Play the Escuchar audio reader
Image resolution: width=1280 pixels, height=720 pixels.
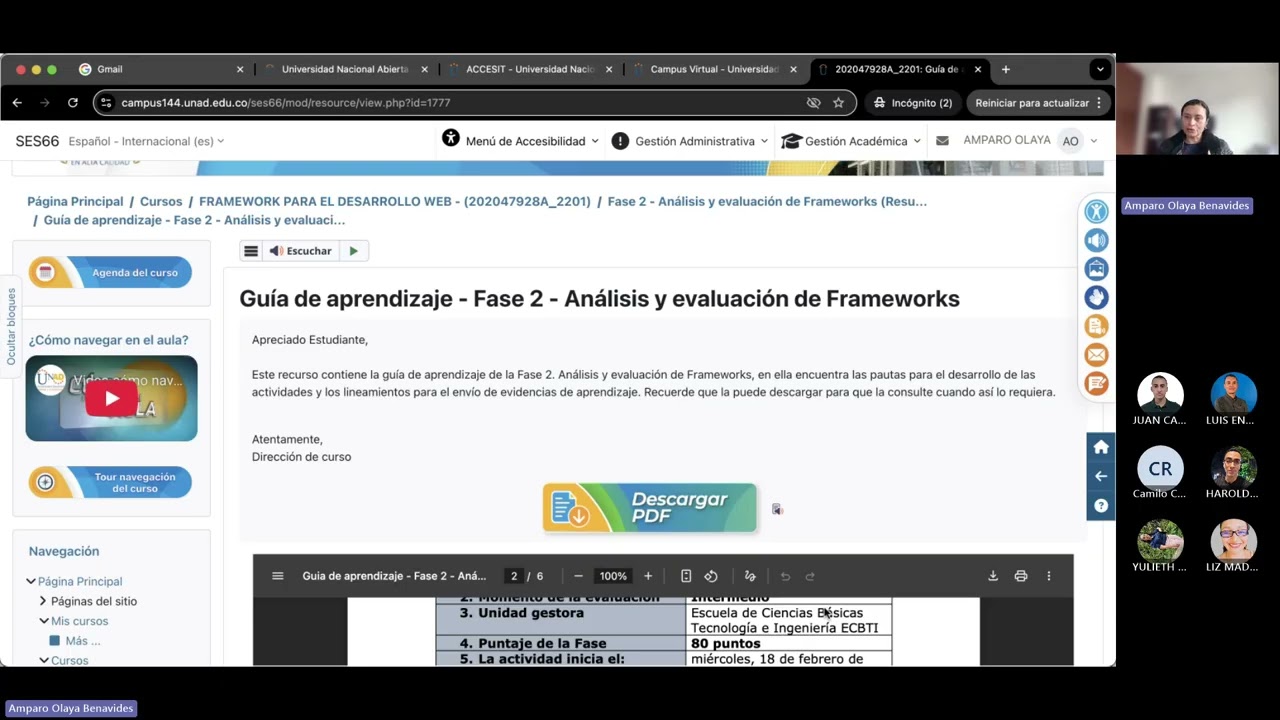(x=353, y=251)
